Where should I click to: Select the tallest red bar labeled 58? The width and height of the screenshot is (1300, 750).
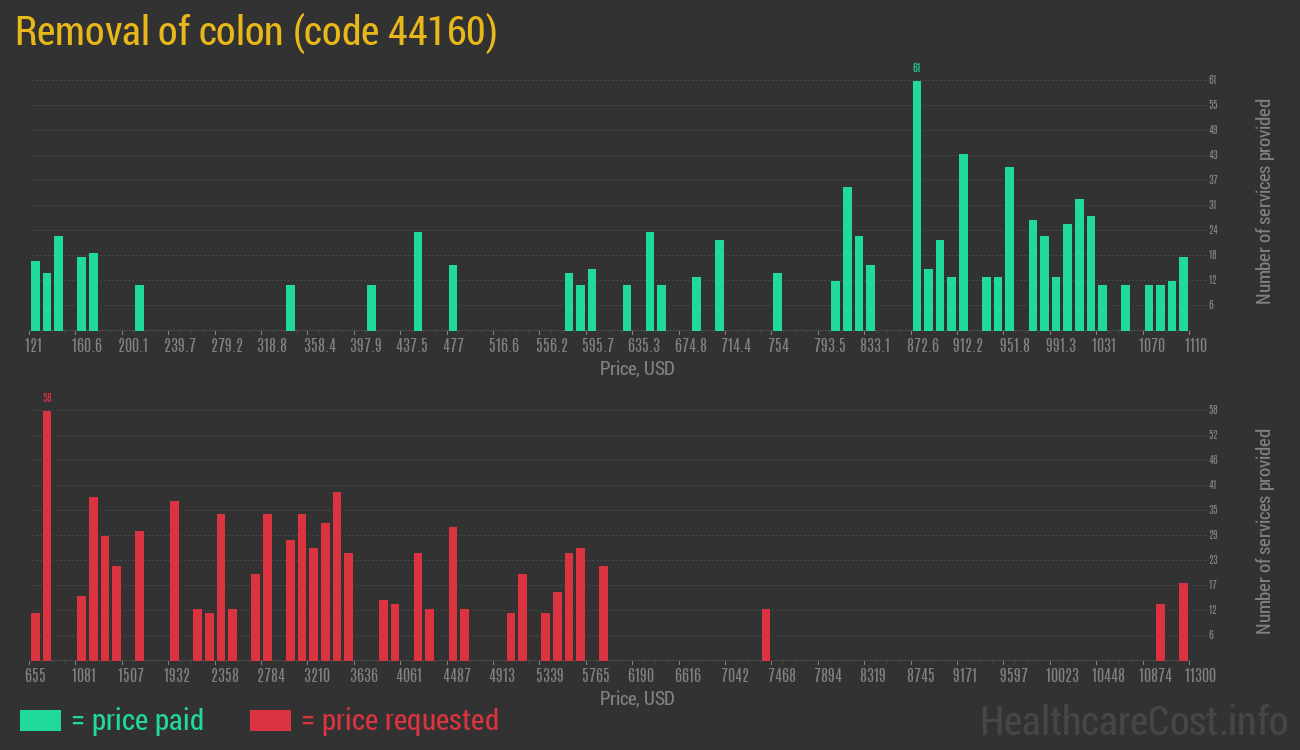tap(47, 535)
